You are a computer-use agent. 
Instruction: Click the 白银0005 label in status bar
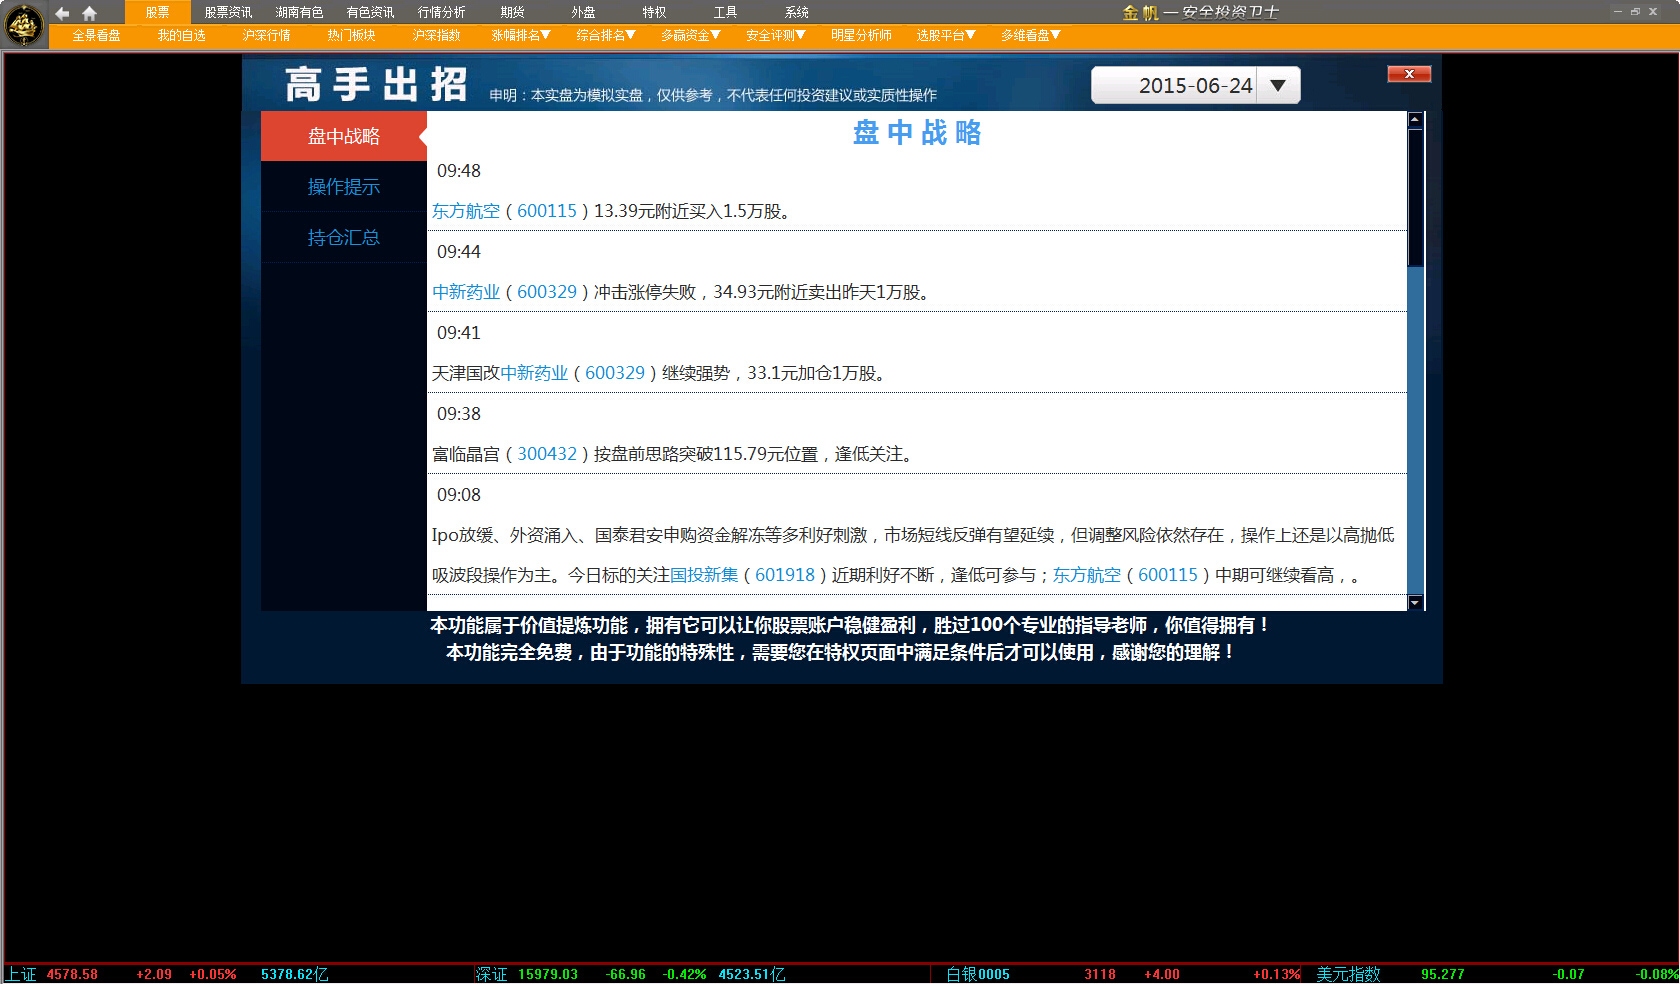point(978,974)
